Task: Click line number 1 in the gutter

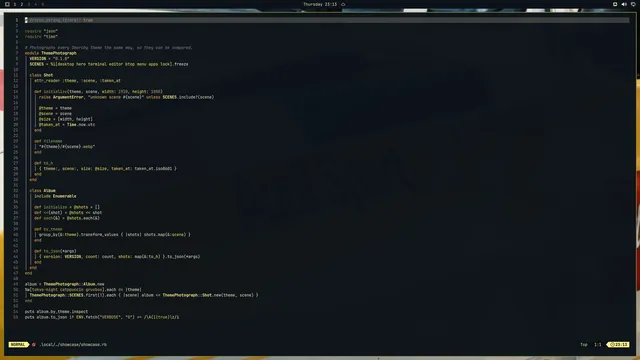Action: point(17,20)
